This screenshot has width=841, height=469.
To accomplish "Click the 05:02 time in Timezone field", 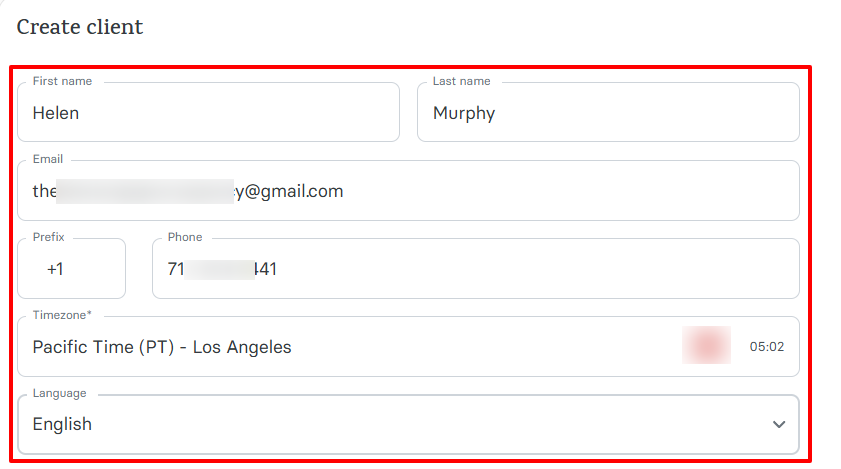I will (767, 347).
